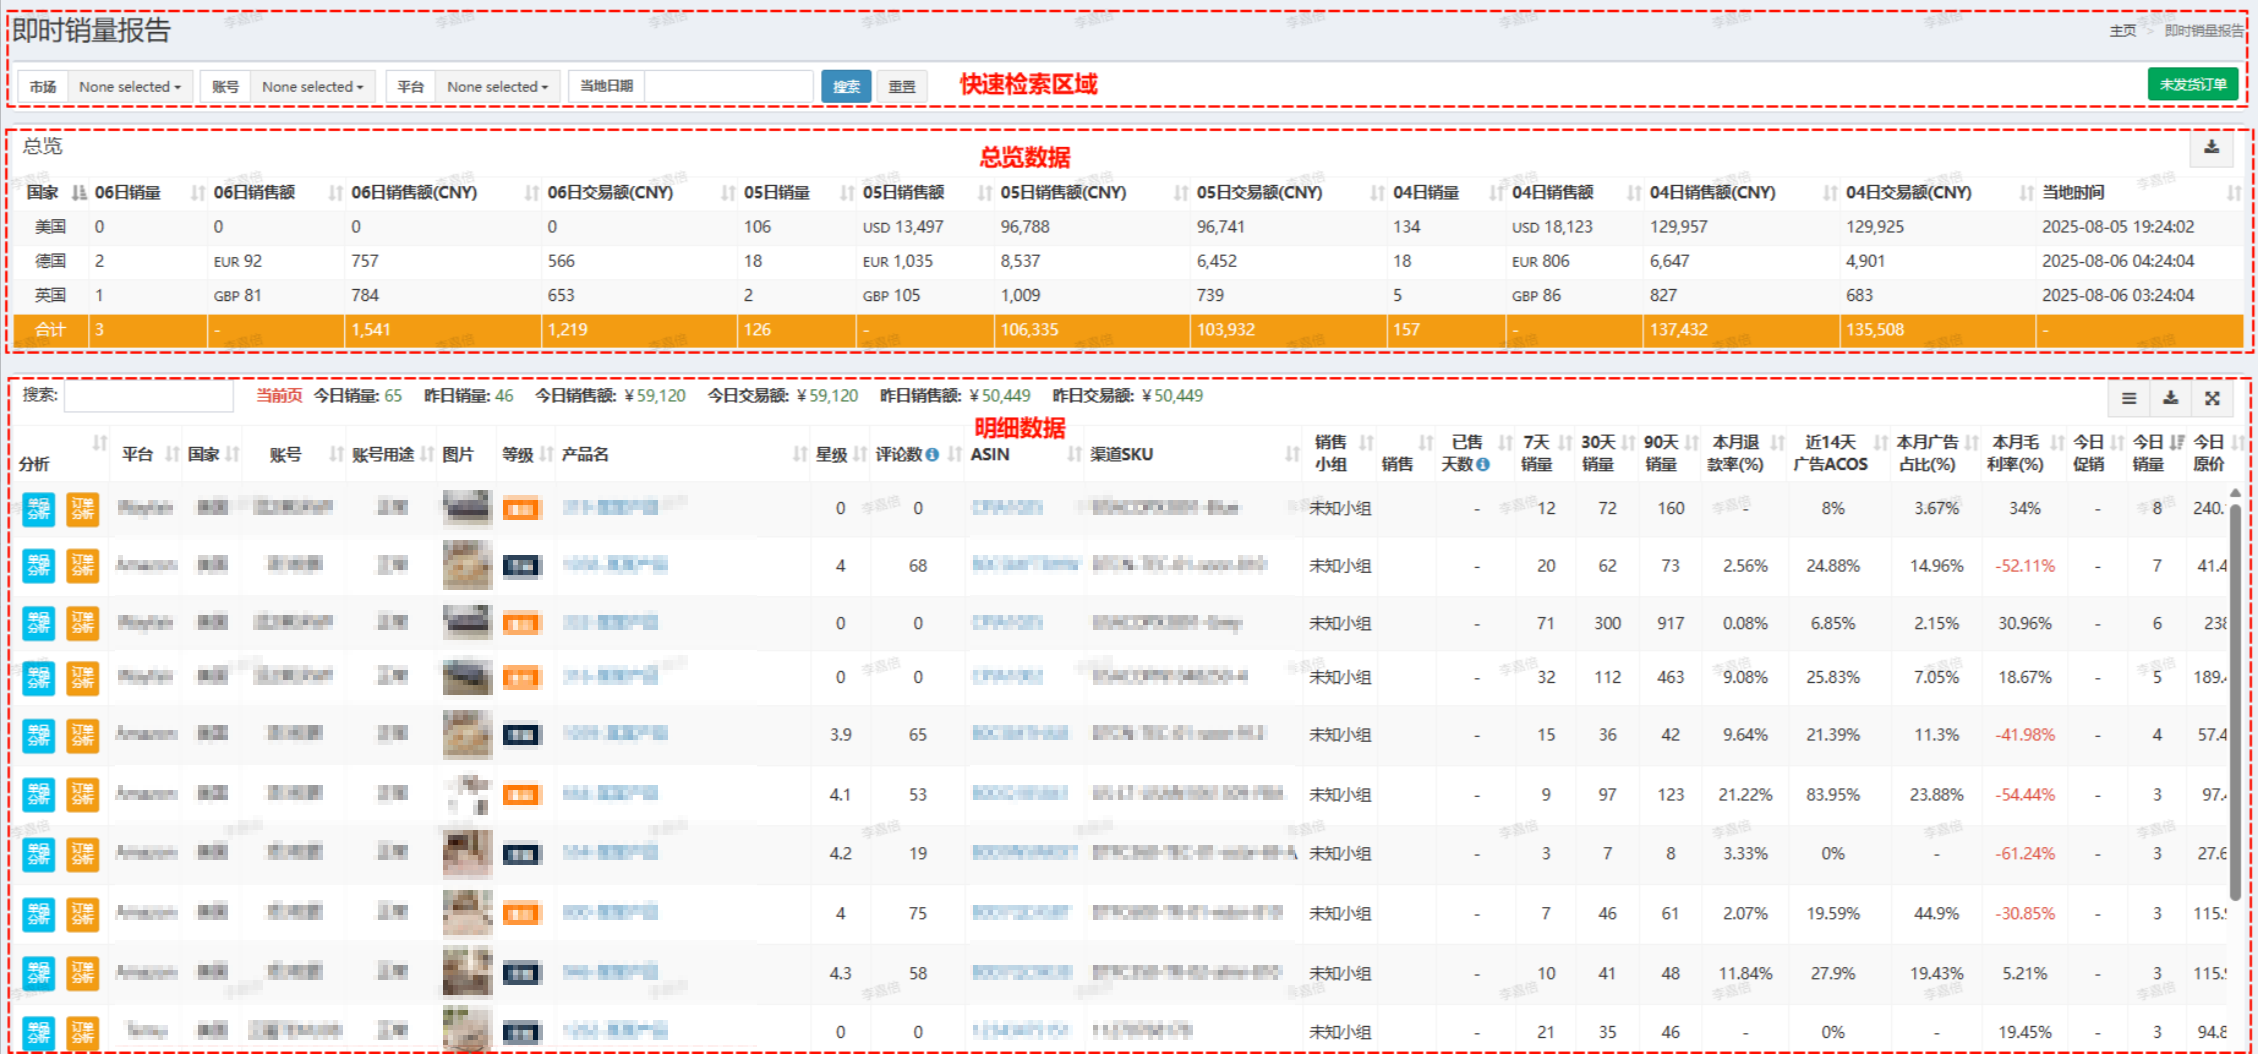Click the 主页 breadcrumb link
2258x1054 pixels.
(2122, 31)
